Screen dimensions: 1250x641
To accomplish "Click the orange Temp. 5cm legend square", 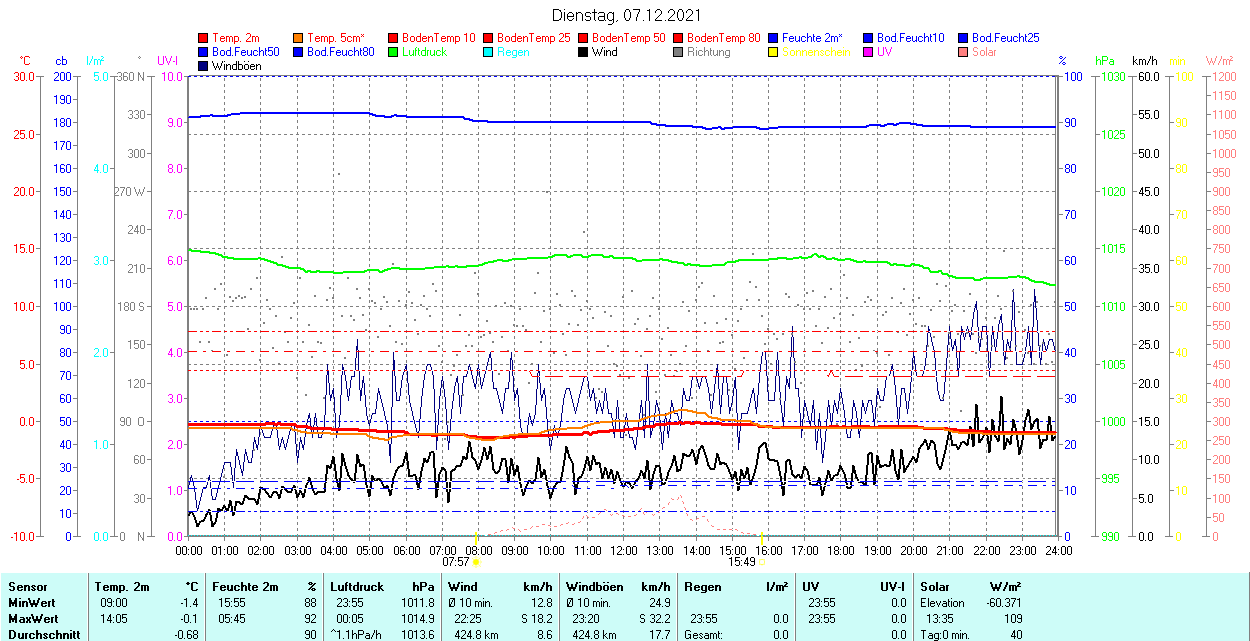I will point(299,38).
